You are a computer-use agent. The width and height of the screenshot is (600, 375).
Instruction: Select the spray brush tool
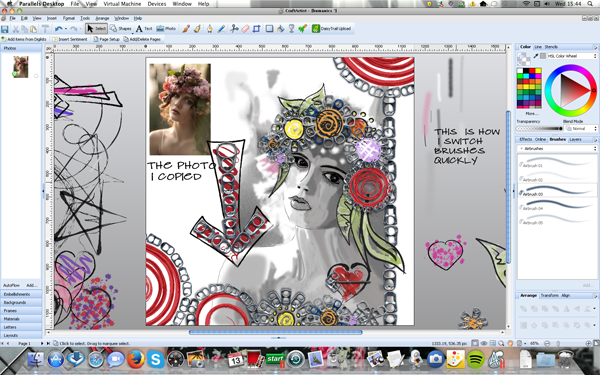(x=197, y=29)
